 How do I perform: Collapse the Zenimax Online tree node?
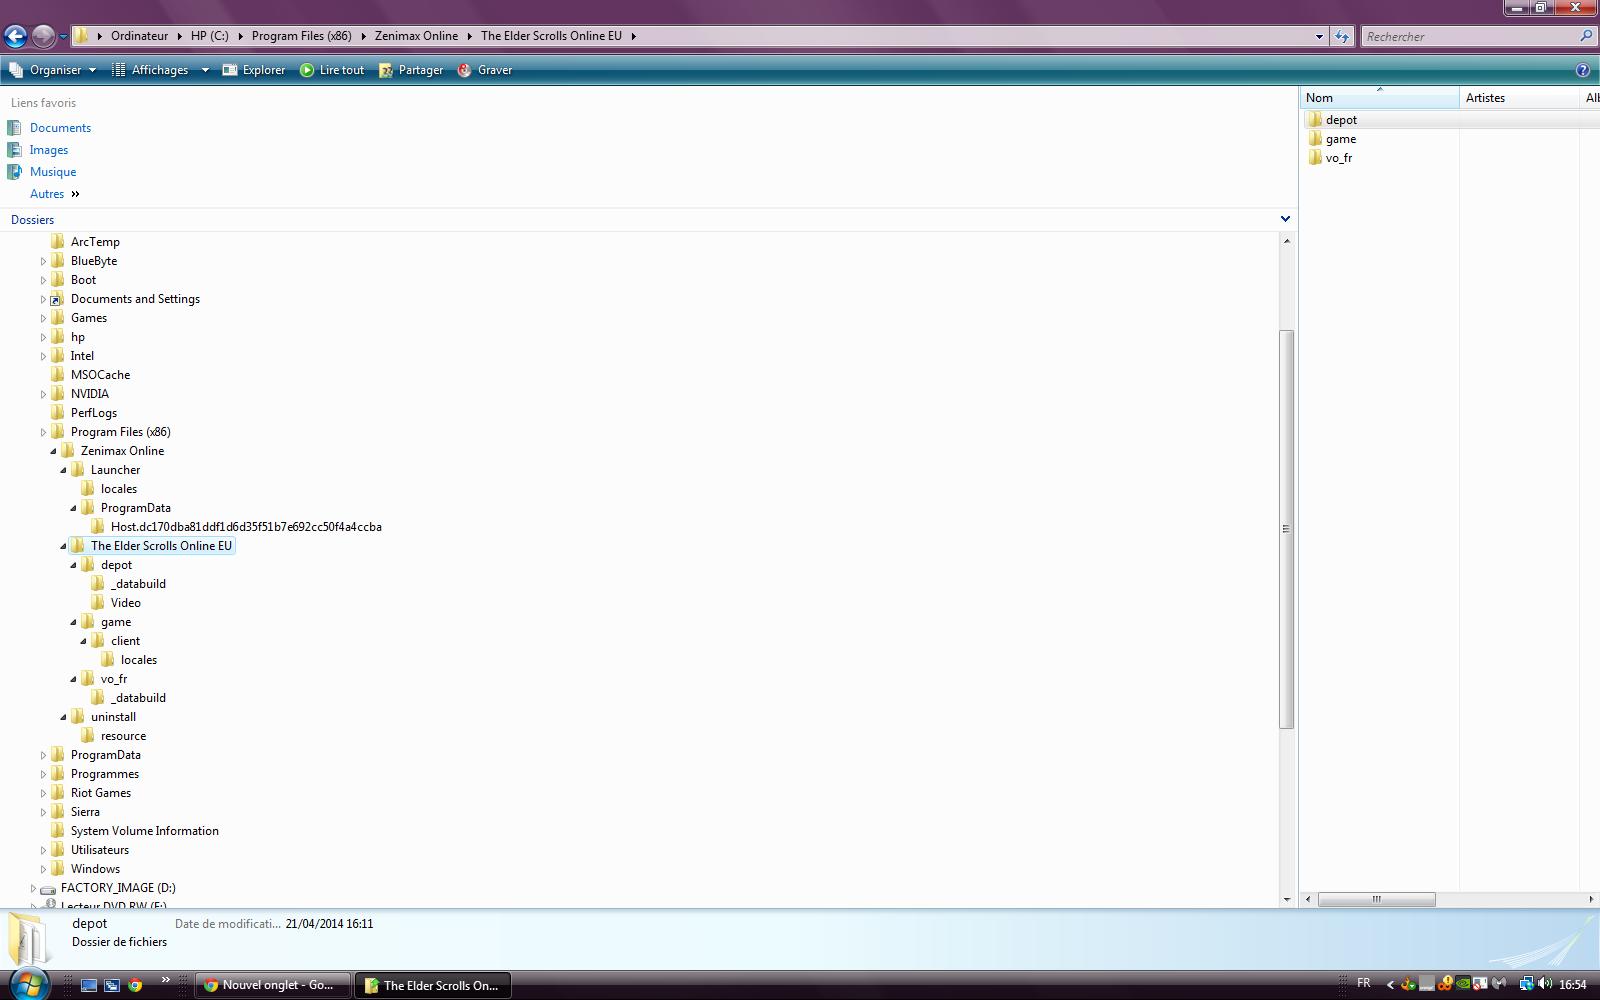[53, 451]
